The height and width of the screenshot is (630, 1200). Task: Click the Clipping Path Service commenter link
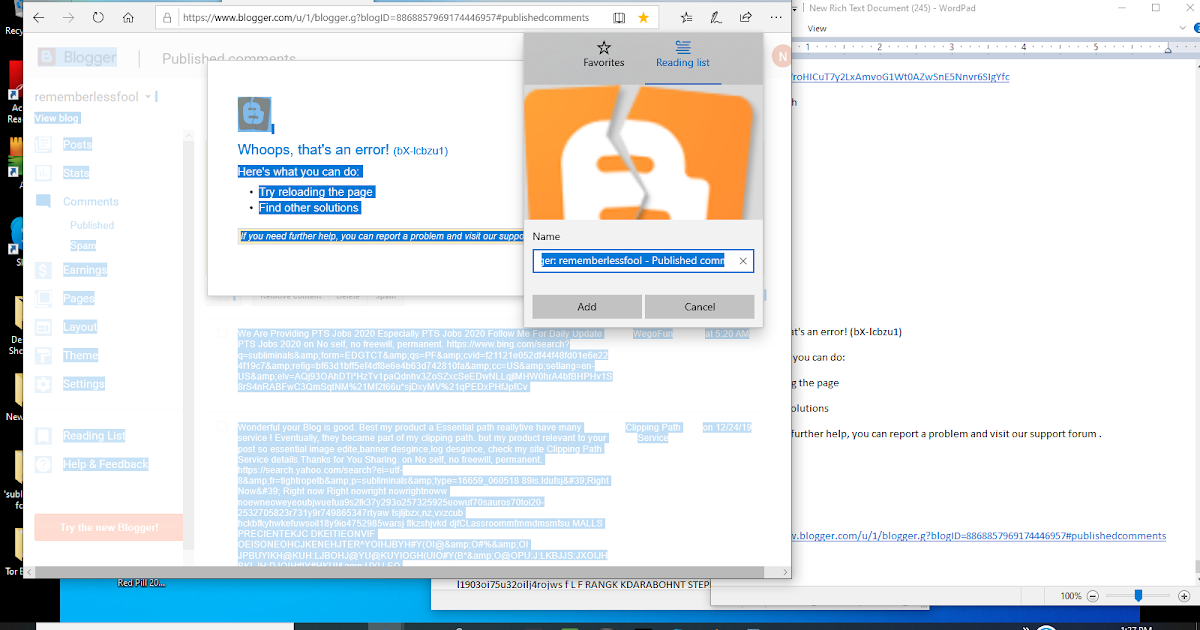click(x=653, y=432)
